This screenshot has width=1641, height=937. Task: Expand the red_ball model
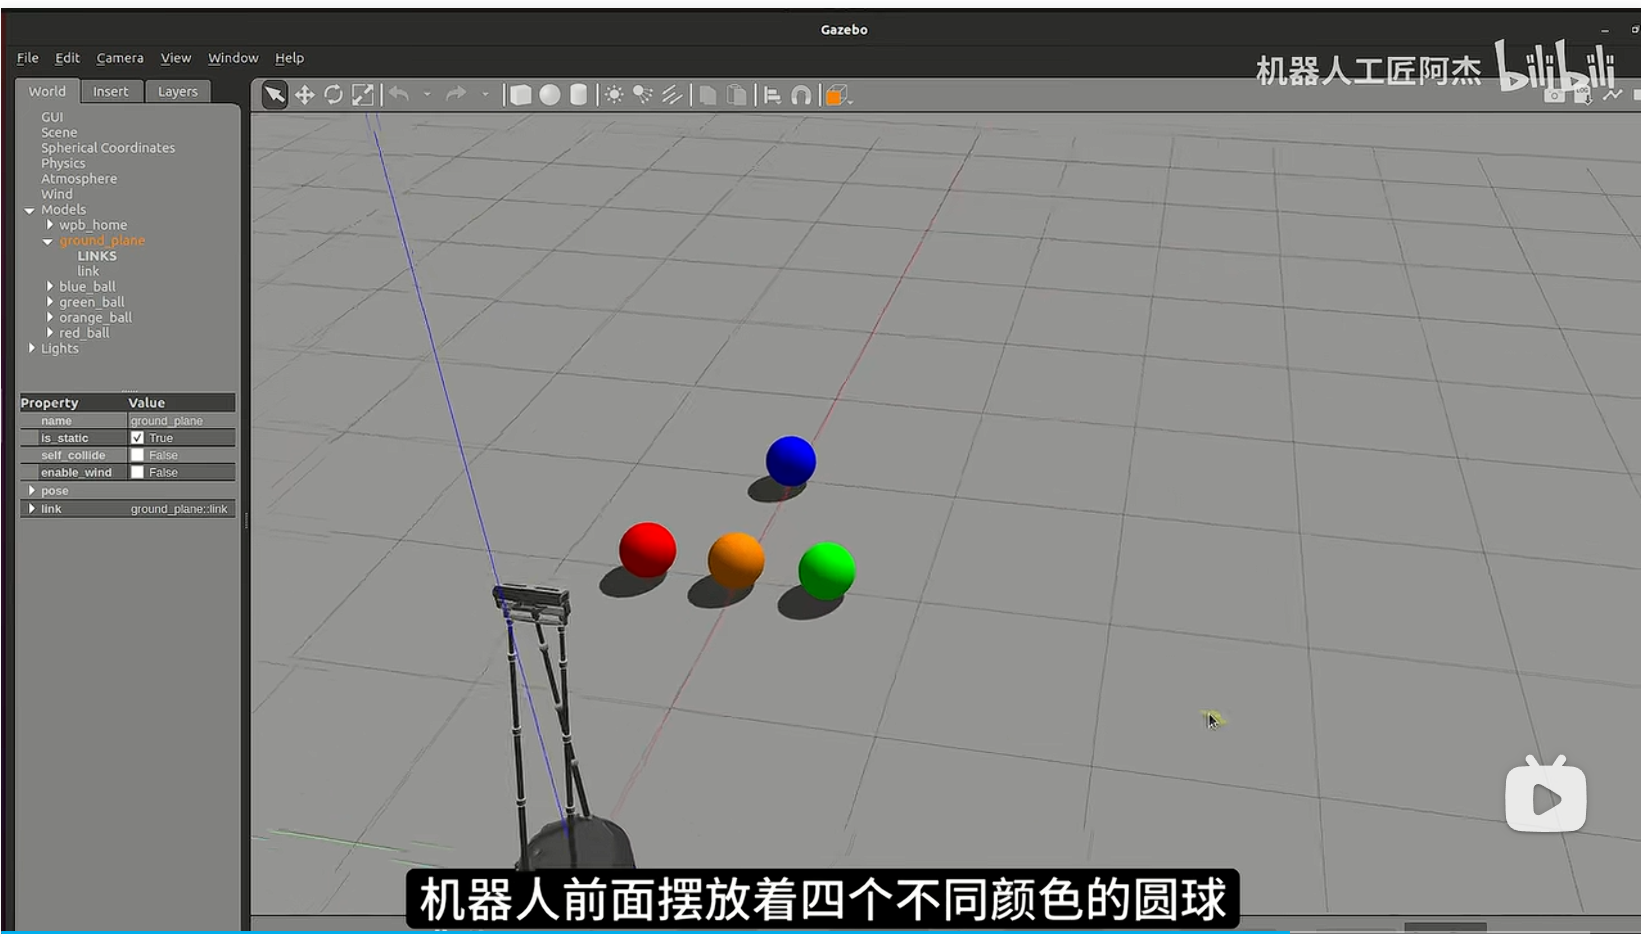(x=49, y=332)
